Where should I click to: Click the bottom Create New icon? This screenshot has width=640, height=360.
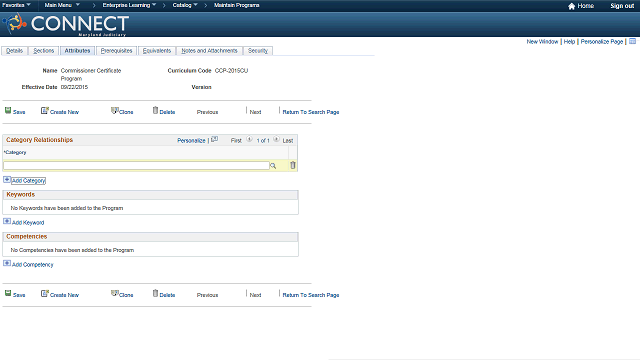click(44, 293)
